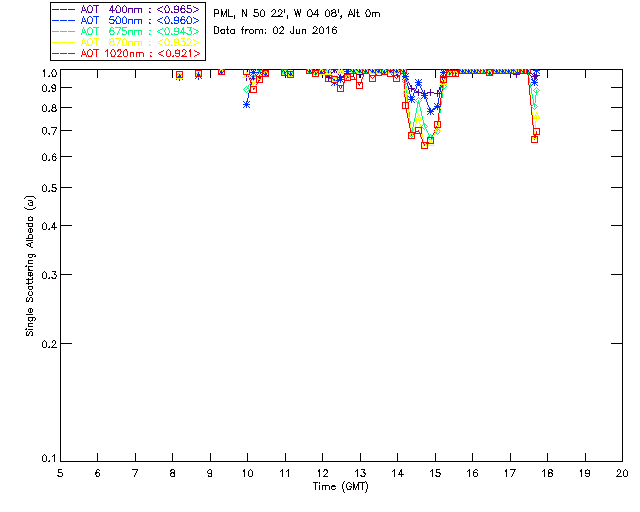Click the 20 x-axis hour label
Image resolution: width=640 pixels, height=512 pixels.
(x=622, y=473)
